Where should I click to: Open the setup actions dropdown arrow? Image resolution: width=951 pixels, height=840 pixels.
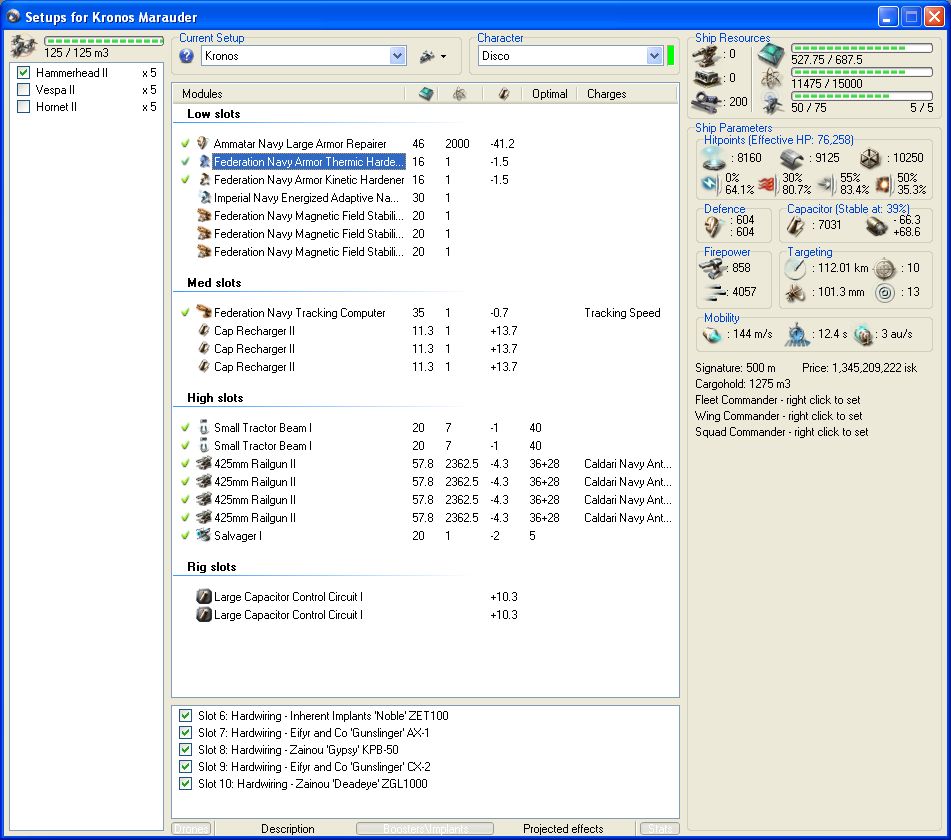(443, 56)
